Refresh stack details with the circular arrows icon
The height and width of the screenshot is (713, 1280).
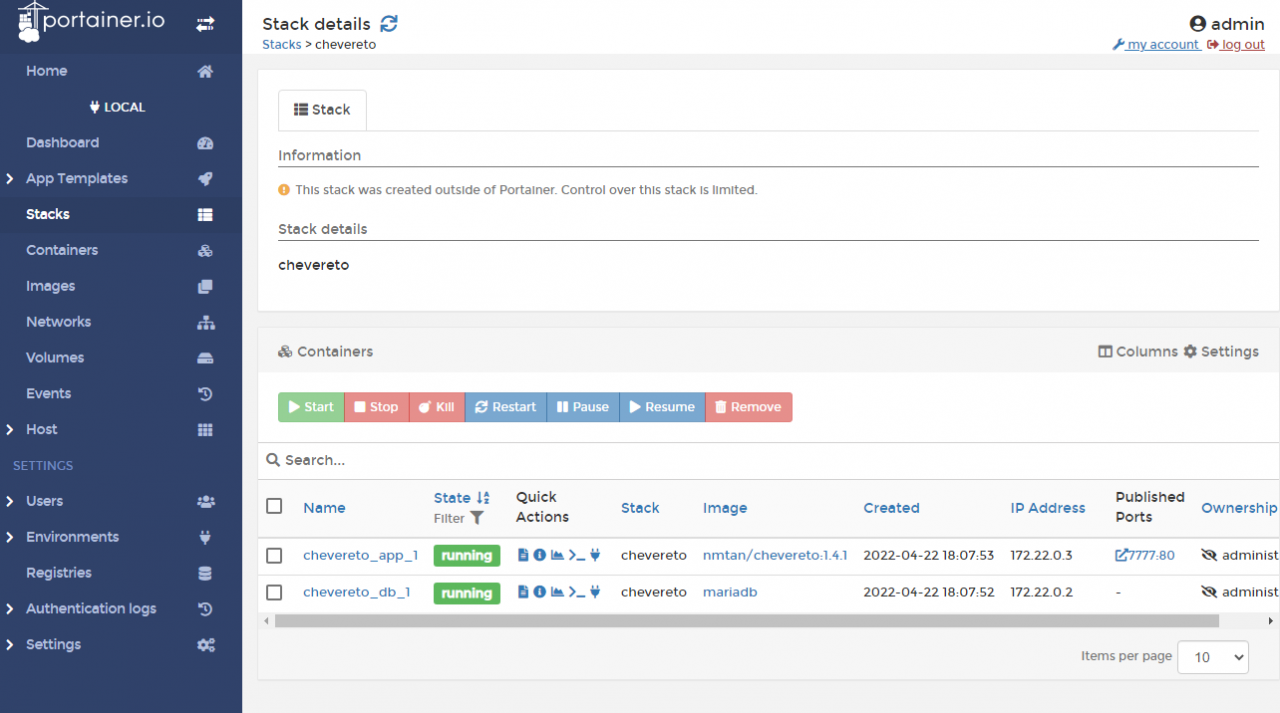point(389,24)
